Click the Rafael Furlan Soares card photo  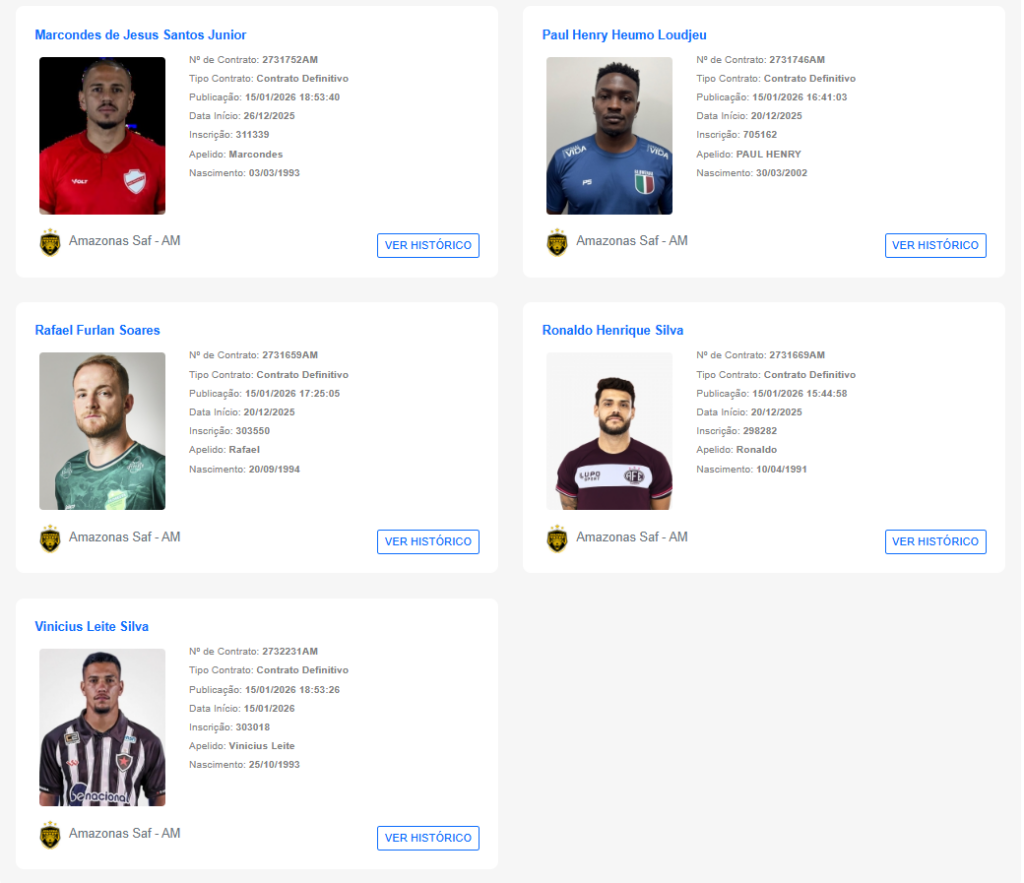coord(102,431)
